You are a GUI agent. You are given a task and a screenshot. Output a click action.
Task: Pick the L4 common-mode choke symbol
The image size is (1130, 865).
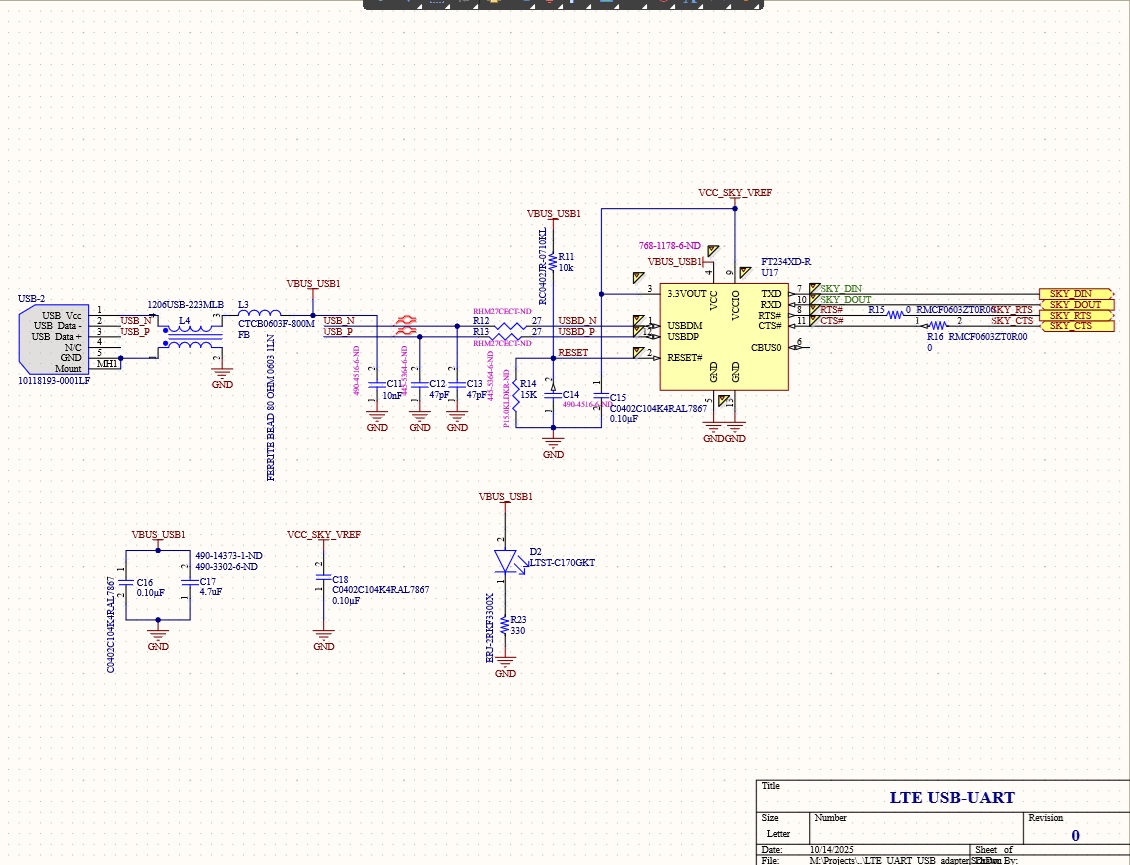click(x=185, y=335)
